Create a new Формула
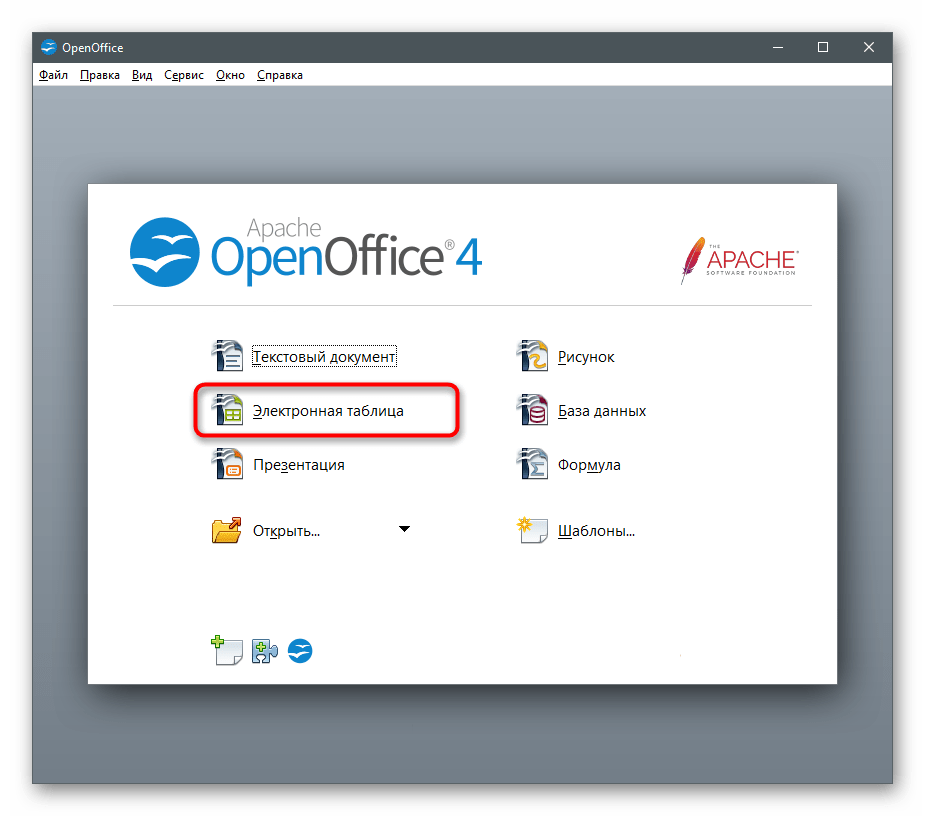925x816 pixels. (589, 465)
